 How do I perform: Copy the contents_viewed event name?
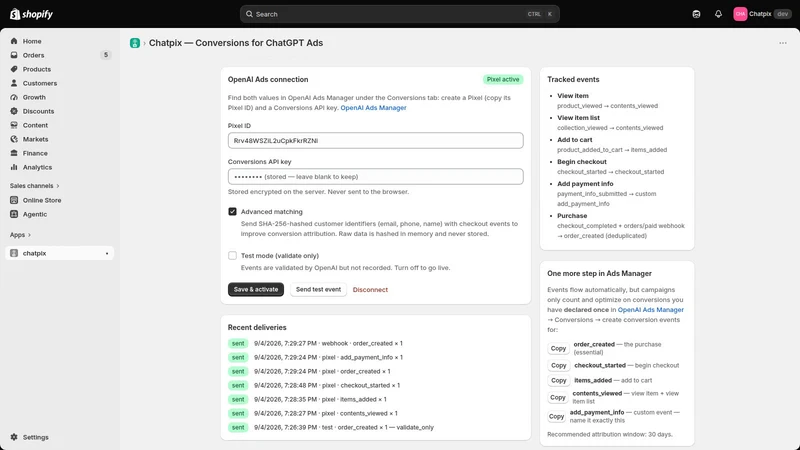tap(558, 397)
